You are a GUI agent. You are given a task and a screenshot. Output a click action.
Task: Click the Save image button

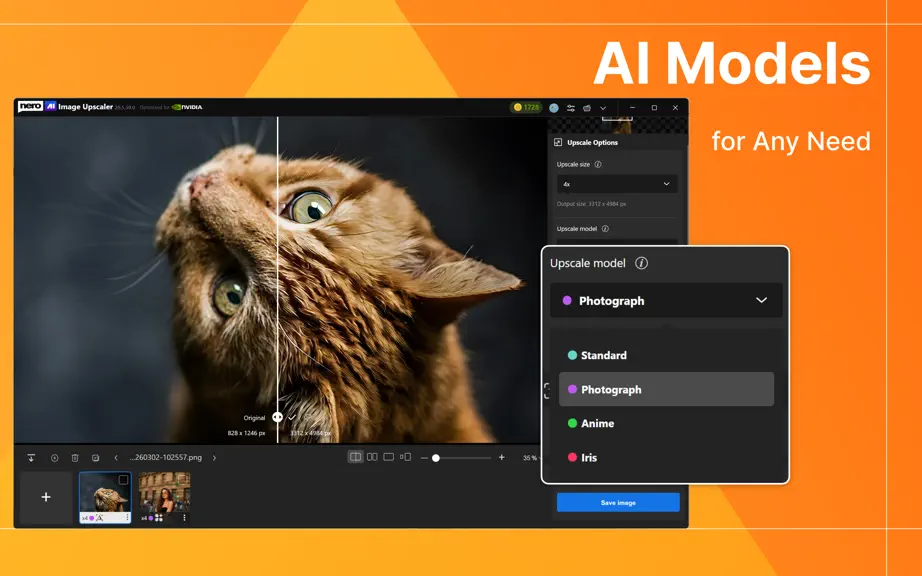click(x=618, y=503)
